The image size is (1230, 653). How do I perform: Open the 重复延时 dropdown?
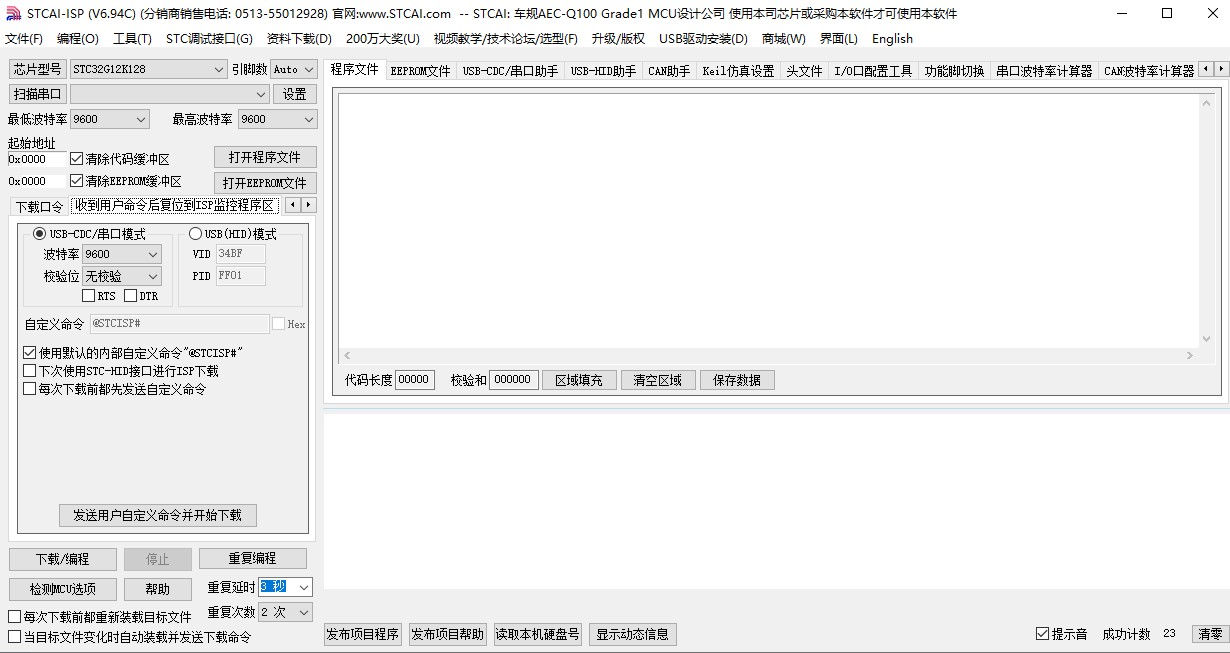[x=286, y=587]
